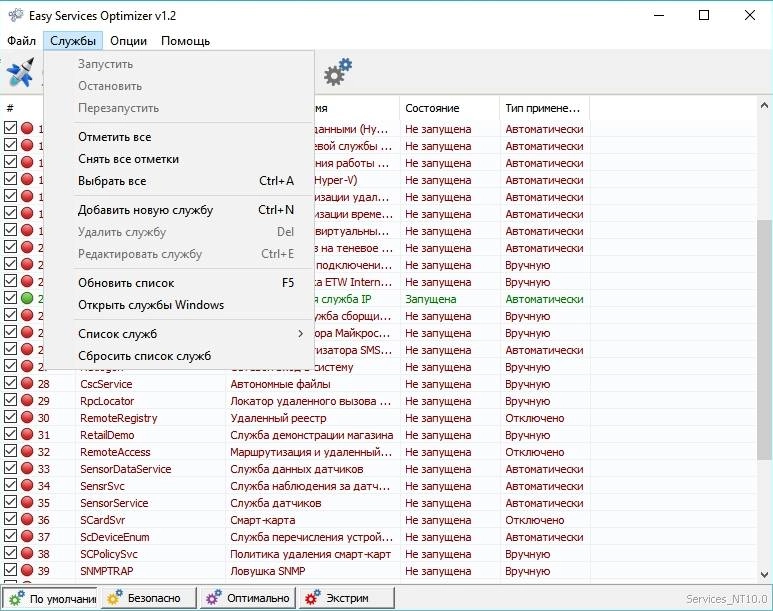Toggle checkbox for CscService row

click(x=10, y=383)
